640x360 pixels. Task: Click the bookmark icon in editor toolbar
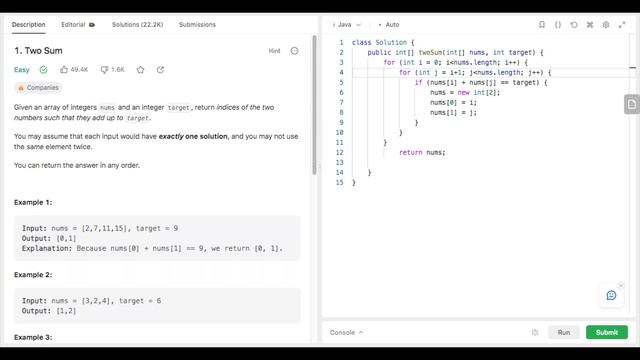tap(542, 24)
